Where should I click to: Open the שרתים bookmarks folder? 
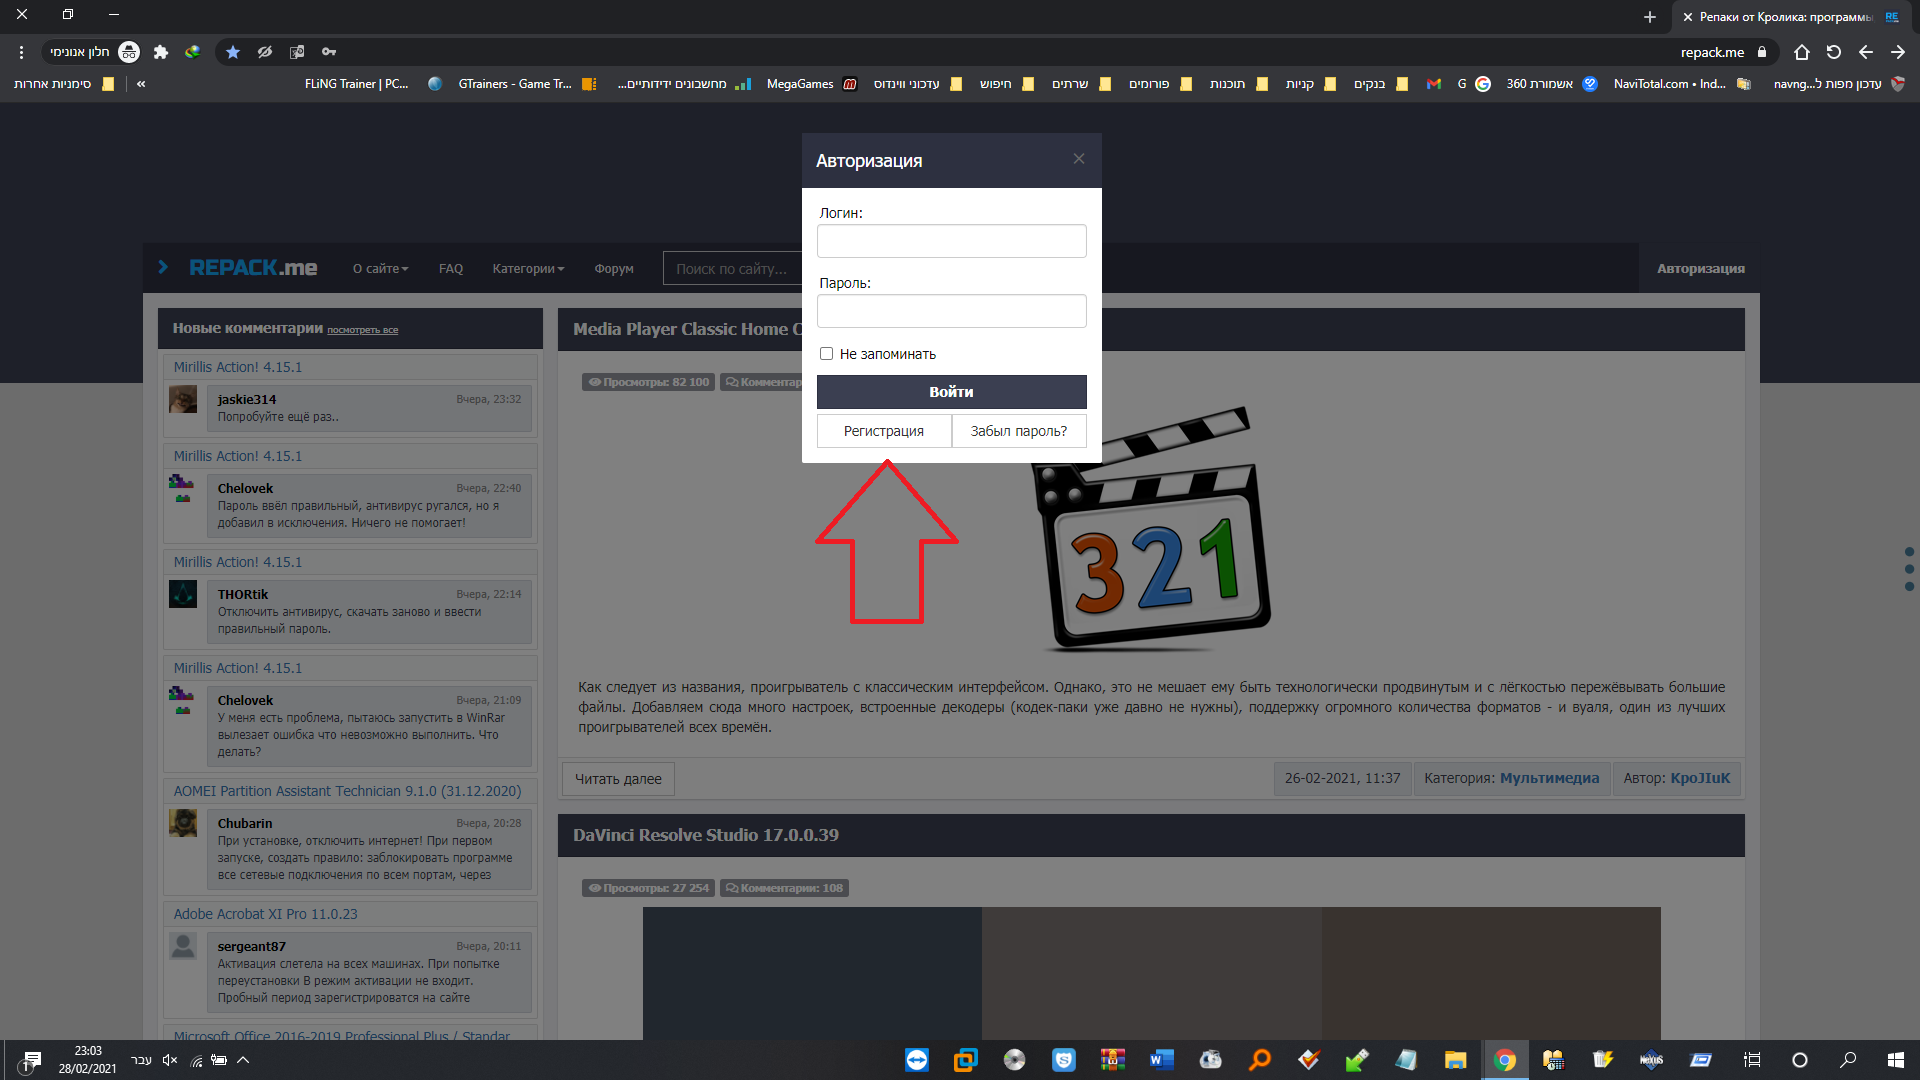[x=1081, y=84]
